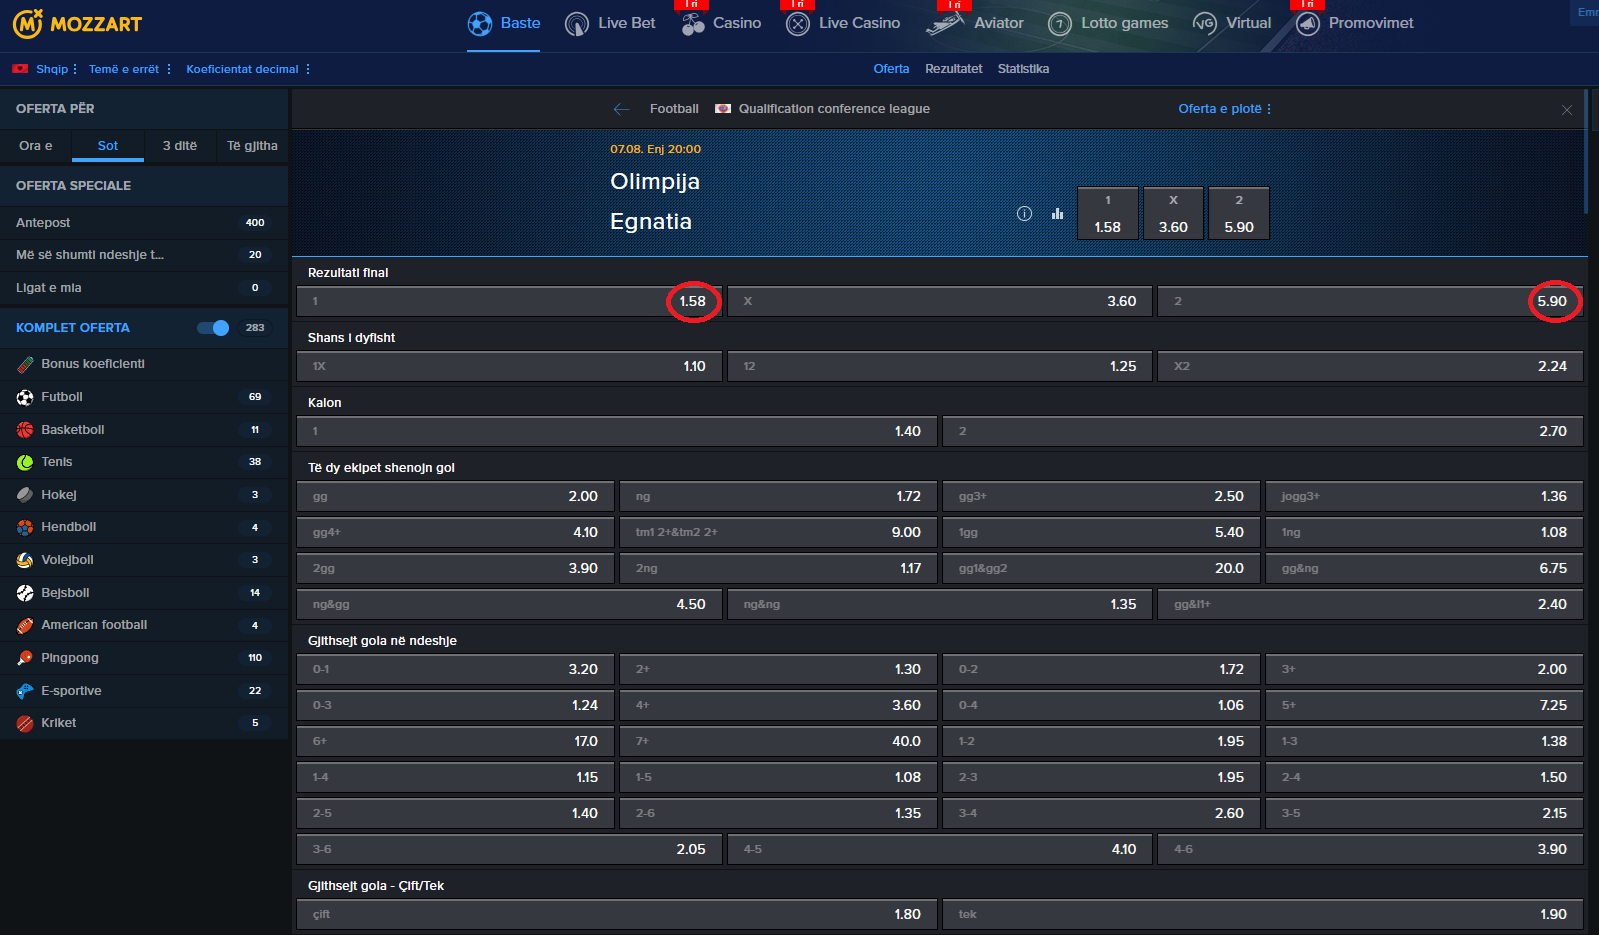Open the Oferta e plotë dropdown
Screen dimensions: 1599x935
click(1225, 109)
